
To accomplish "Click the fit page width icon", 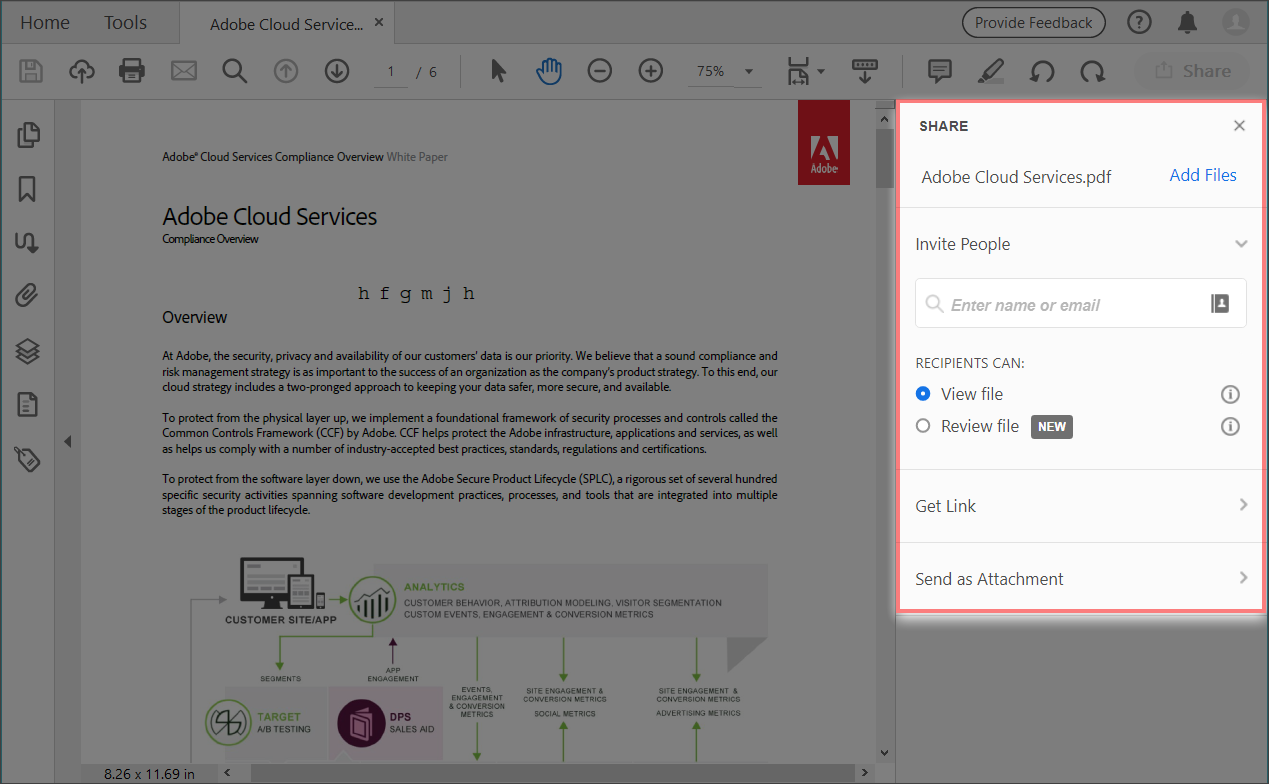I will click(798, 71).
